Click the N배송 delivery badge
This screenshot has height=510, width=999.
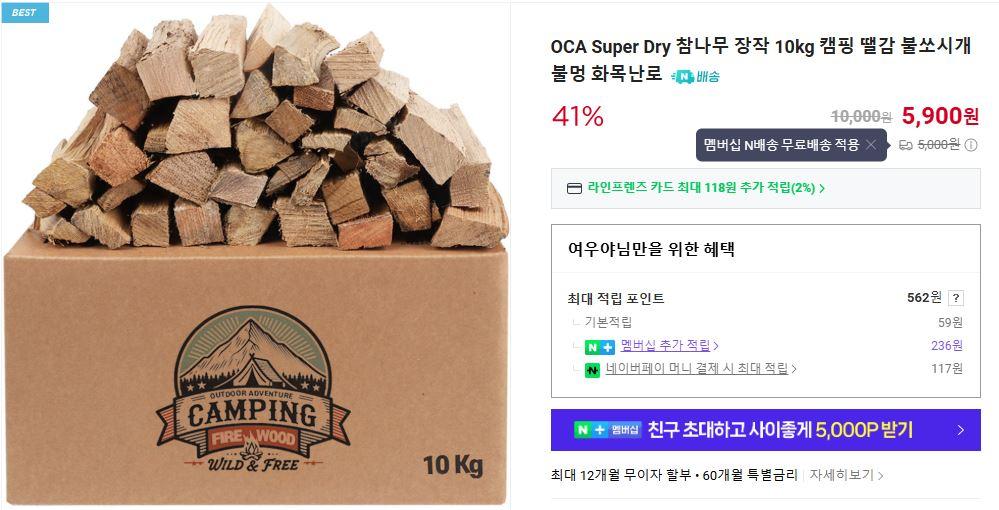pos(696,76)
